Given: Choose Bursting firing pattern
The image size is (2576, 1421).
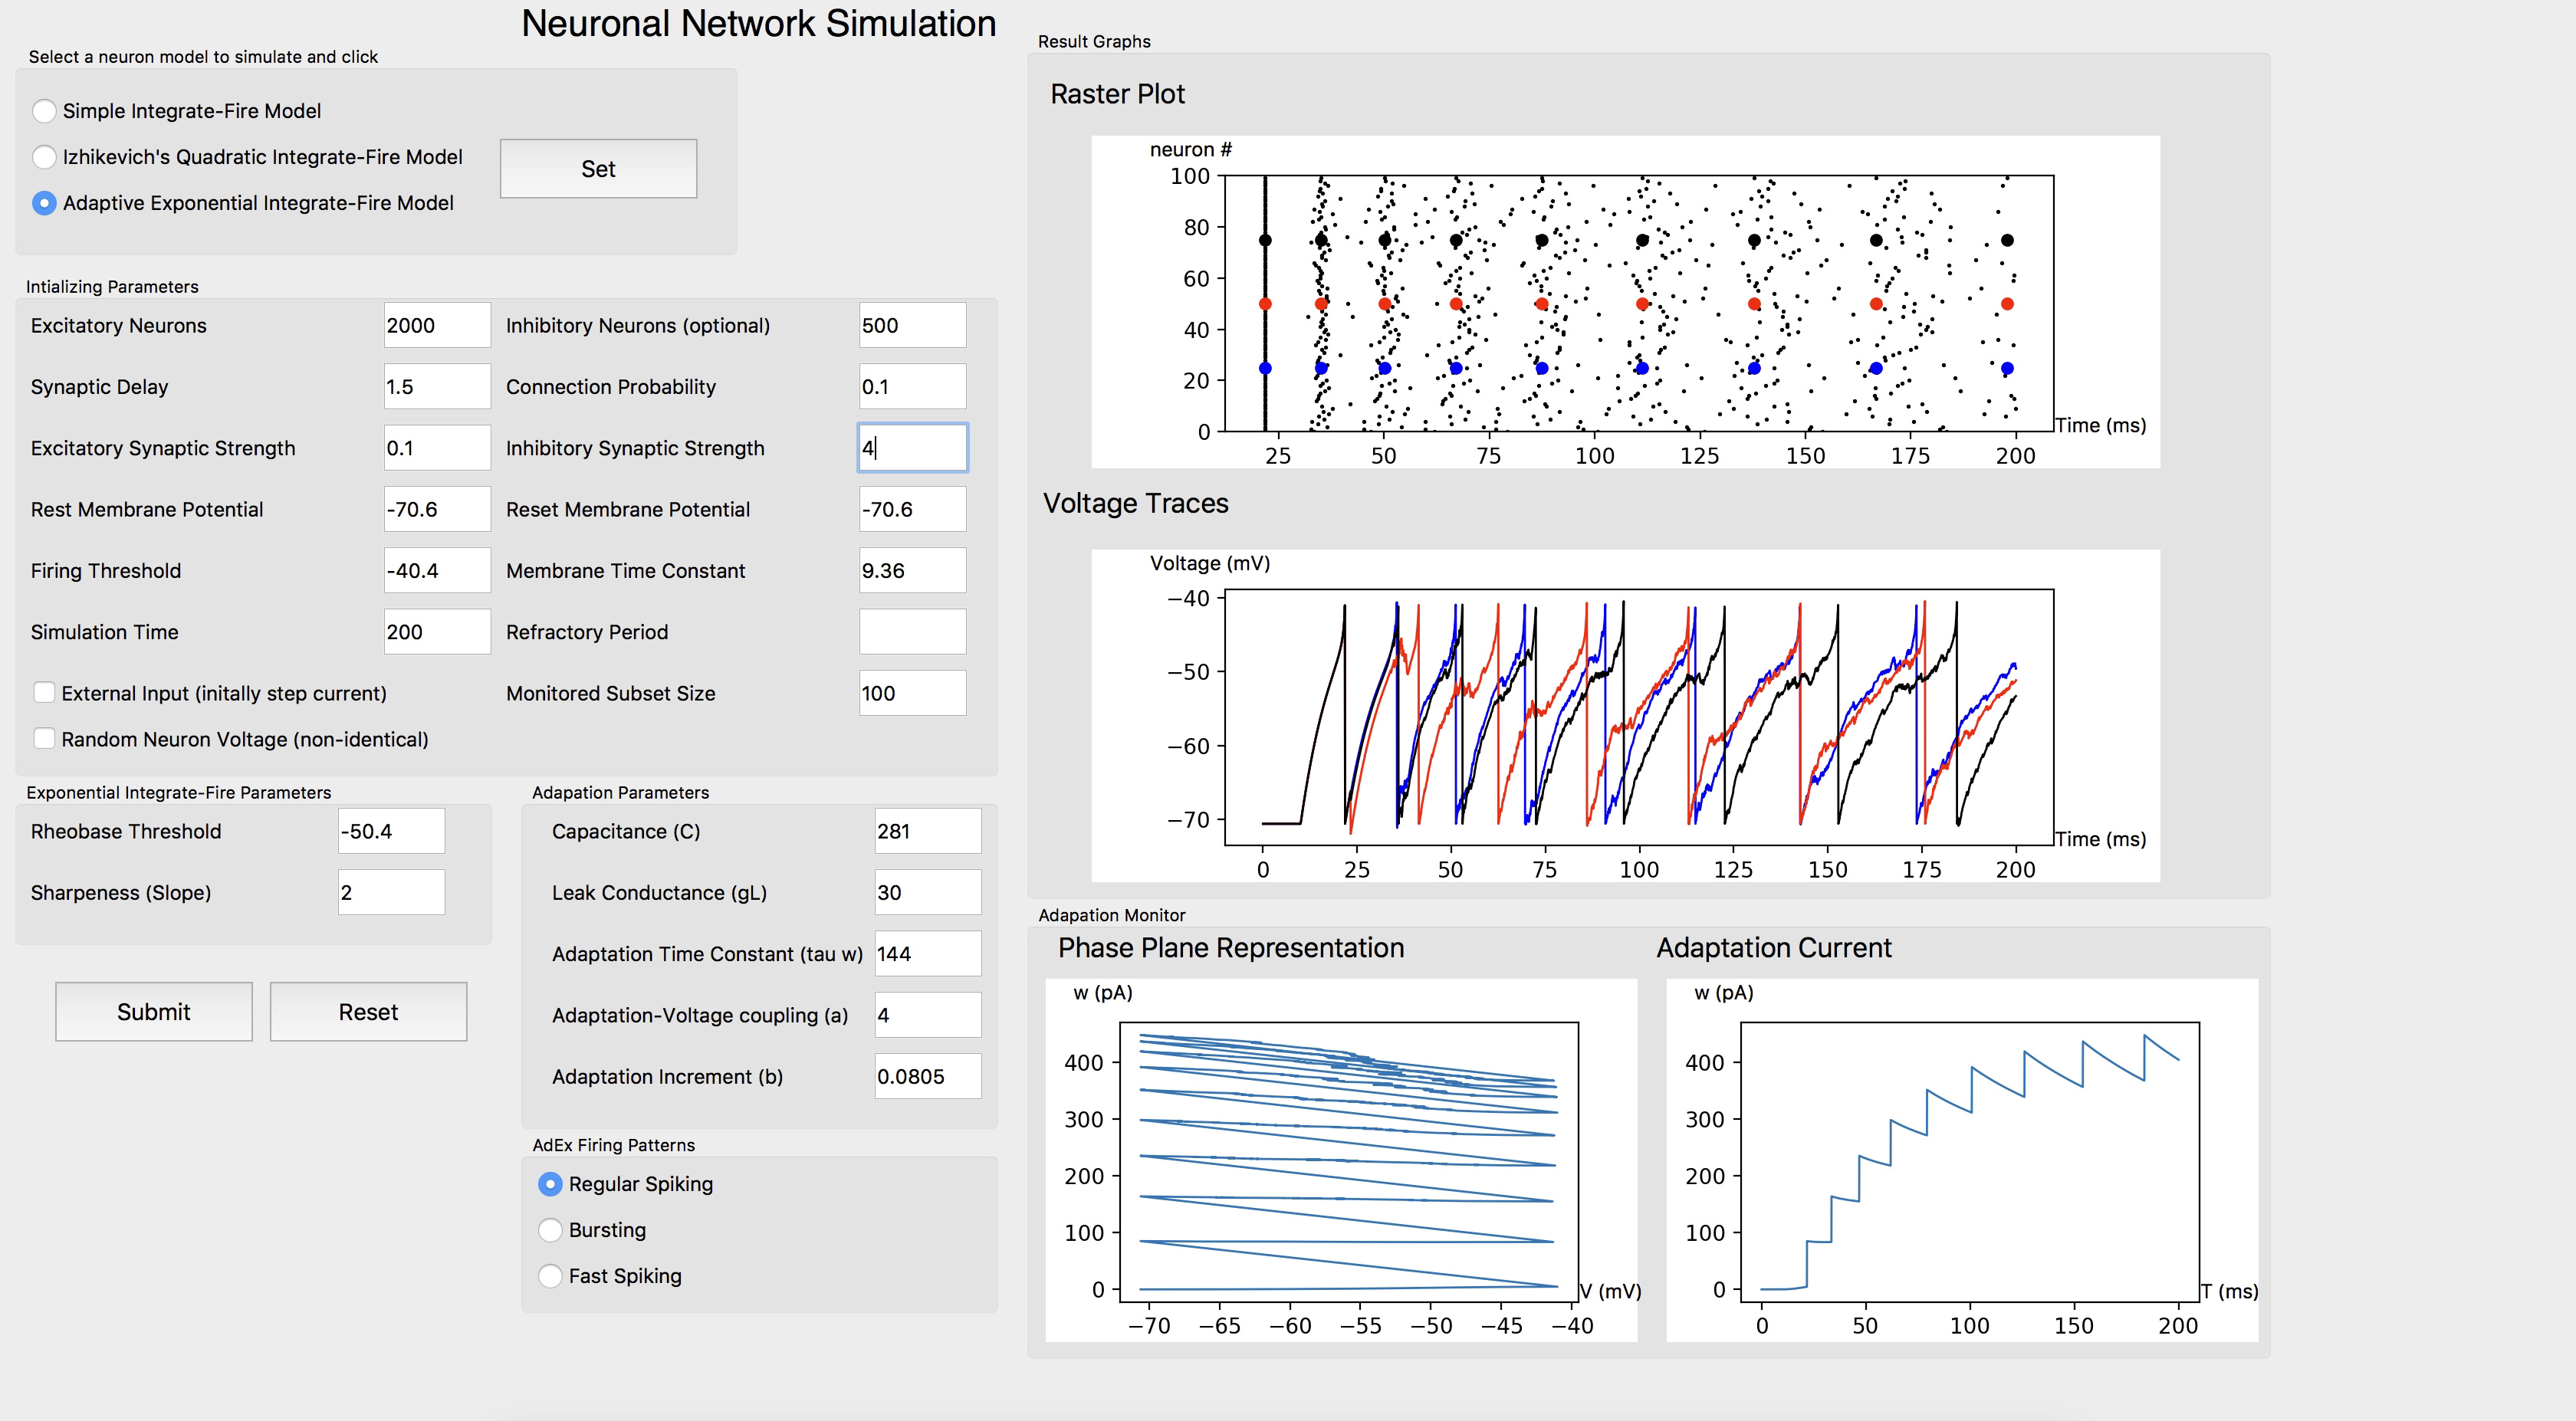Looking at the screenshot, I should click(550, 1230).
